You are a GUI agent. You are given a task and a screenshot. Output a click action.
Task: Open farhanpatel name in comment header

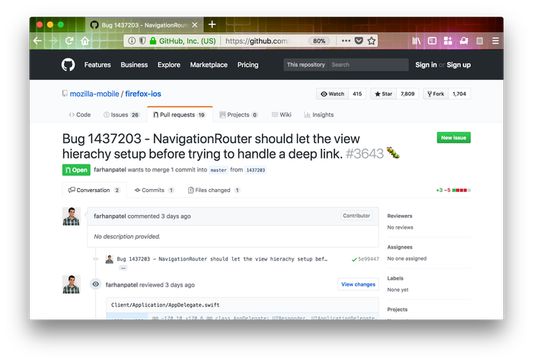coord(110,216)
